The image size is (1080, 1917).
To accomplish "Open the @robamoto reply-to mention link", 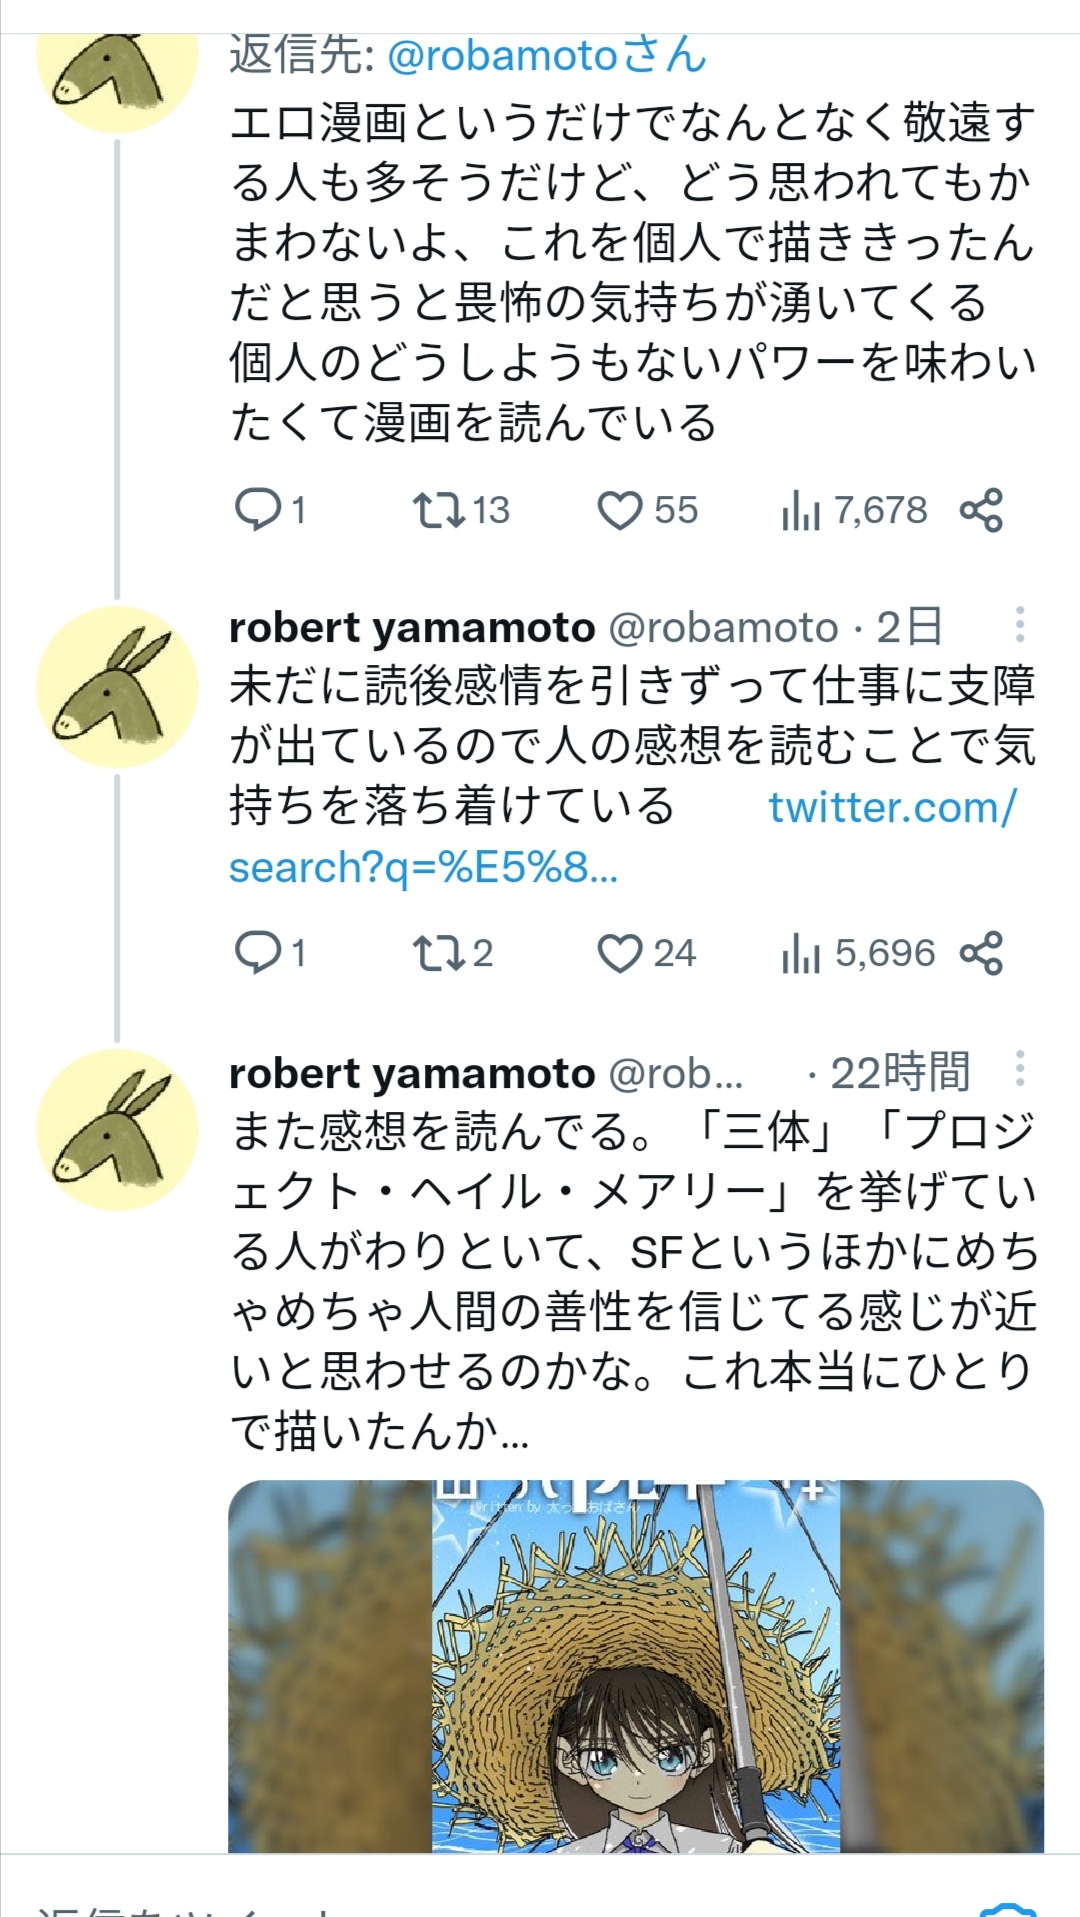I will [x=546, y=55].
